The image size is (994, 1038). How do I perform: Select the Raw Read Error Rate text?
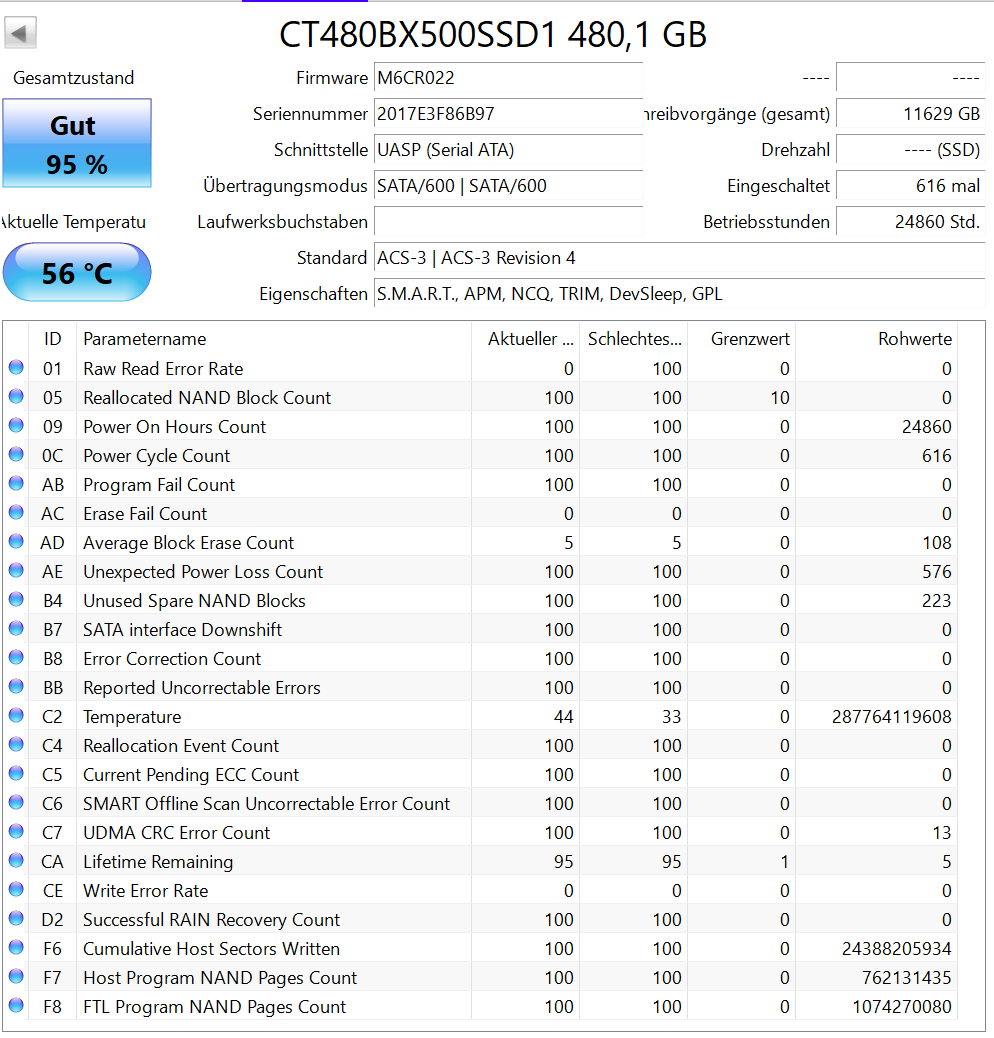tap(163, 369)
